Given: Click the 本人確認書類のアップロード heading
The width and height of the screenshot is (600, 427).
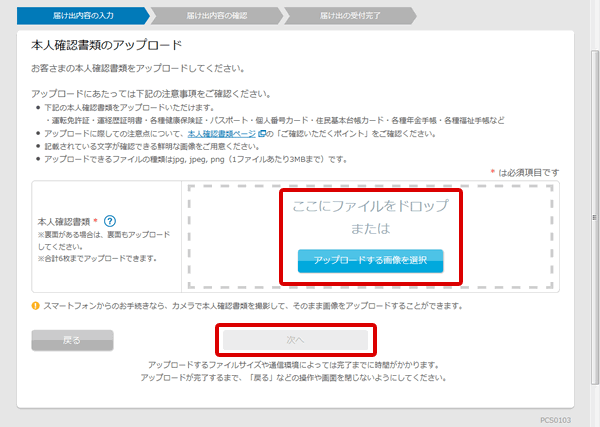Looking at the screenshot, I should tap(106, 46).
